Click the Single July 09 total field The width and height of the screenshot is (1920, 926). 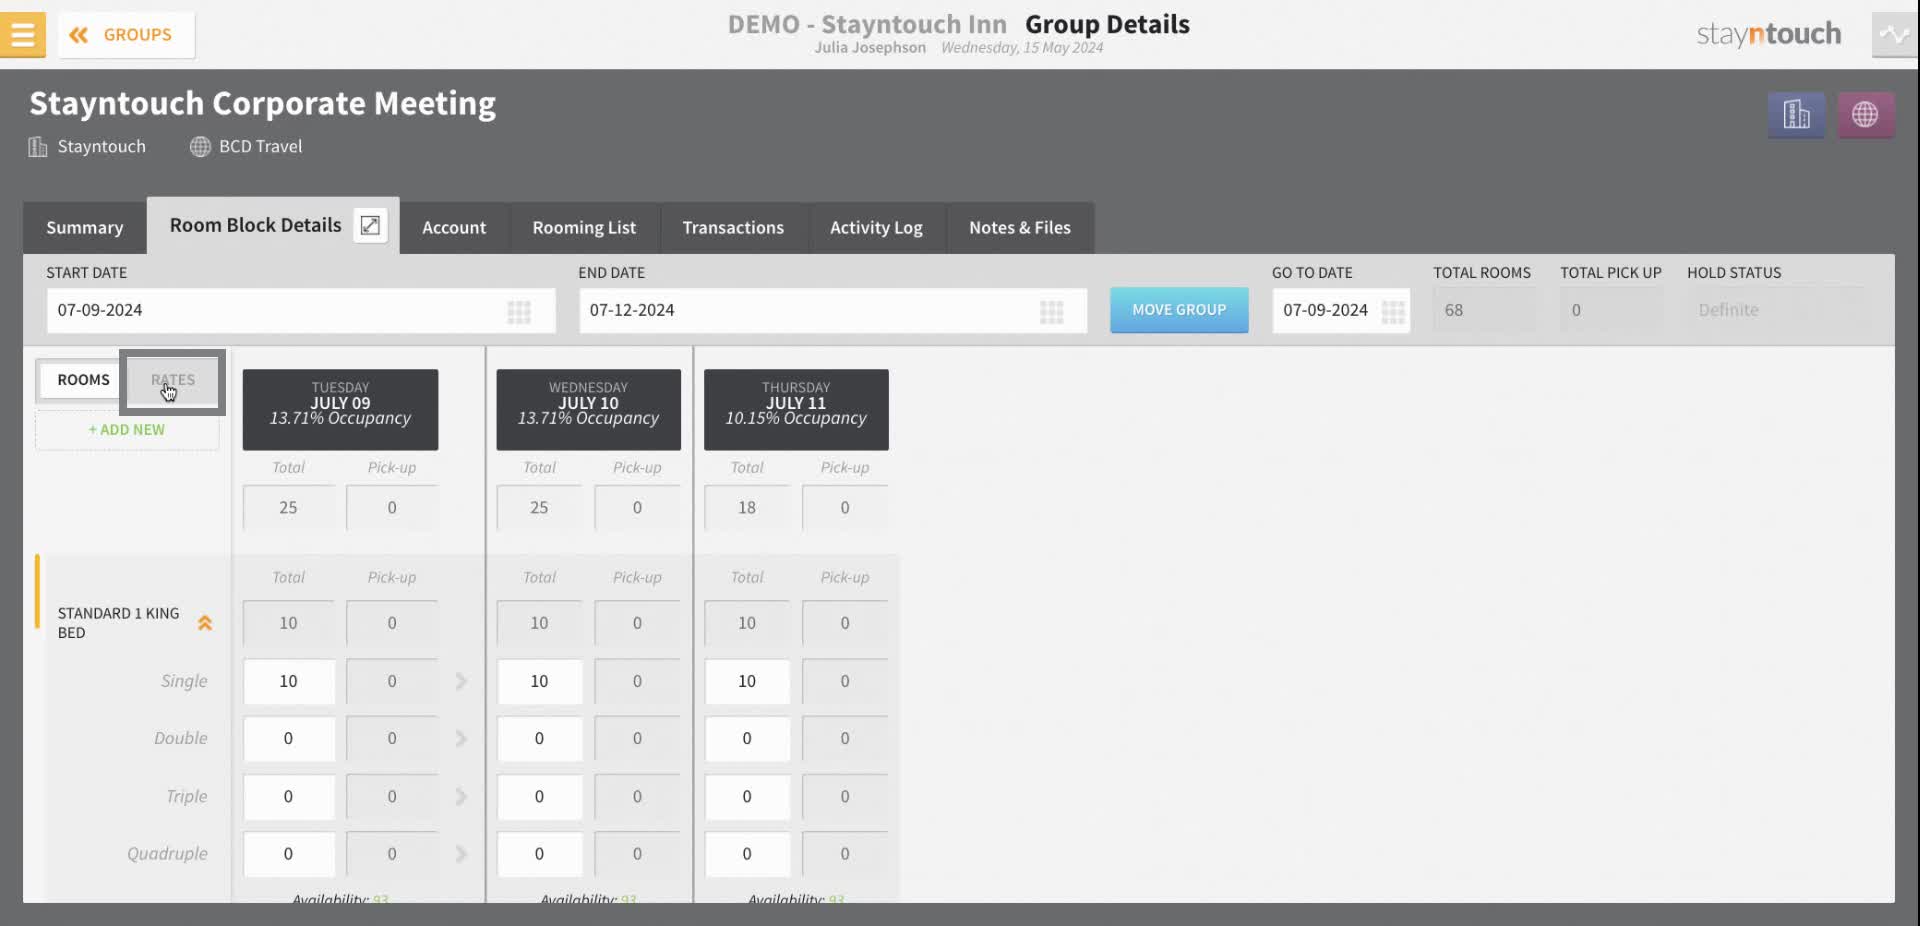pyautogui.click(x=288, y=682)
